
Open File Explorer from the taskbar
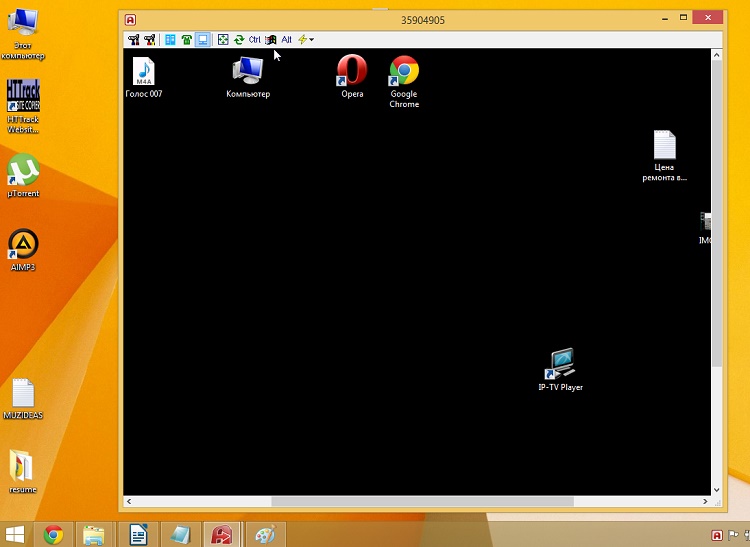94,534
